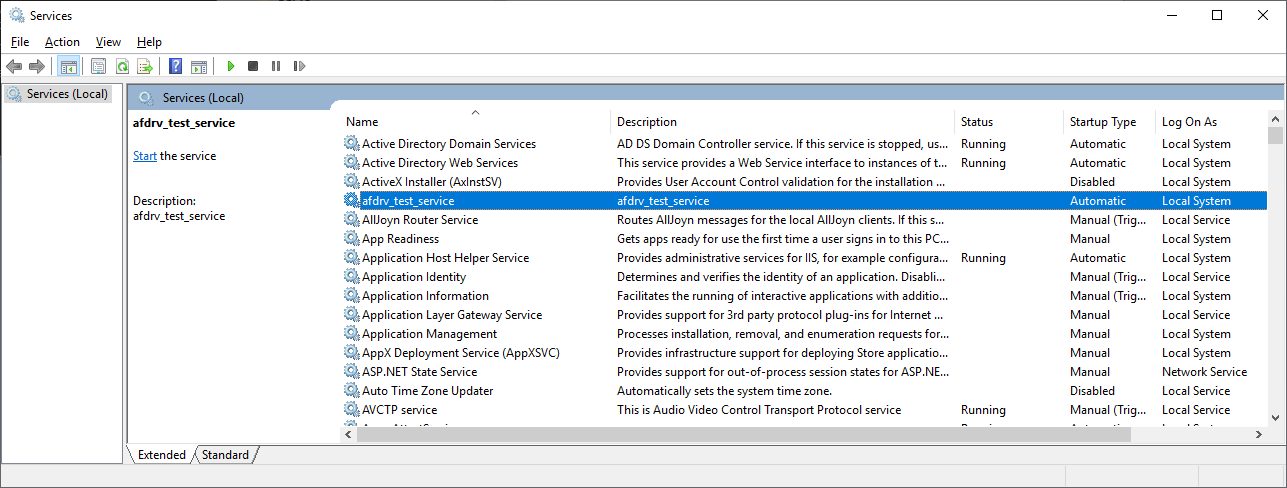1287x488 pixels.
Task: Sort by the Startup Type column header
Action: [1110, 122]
